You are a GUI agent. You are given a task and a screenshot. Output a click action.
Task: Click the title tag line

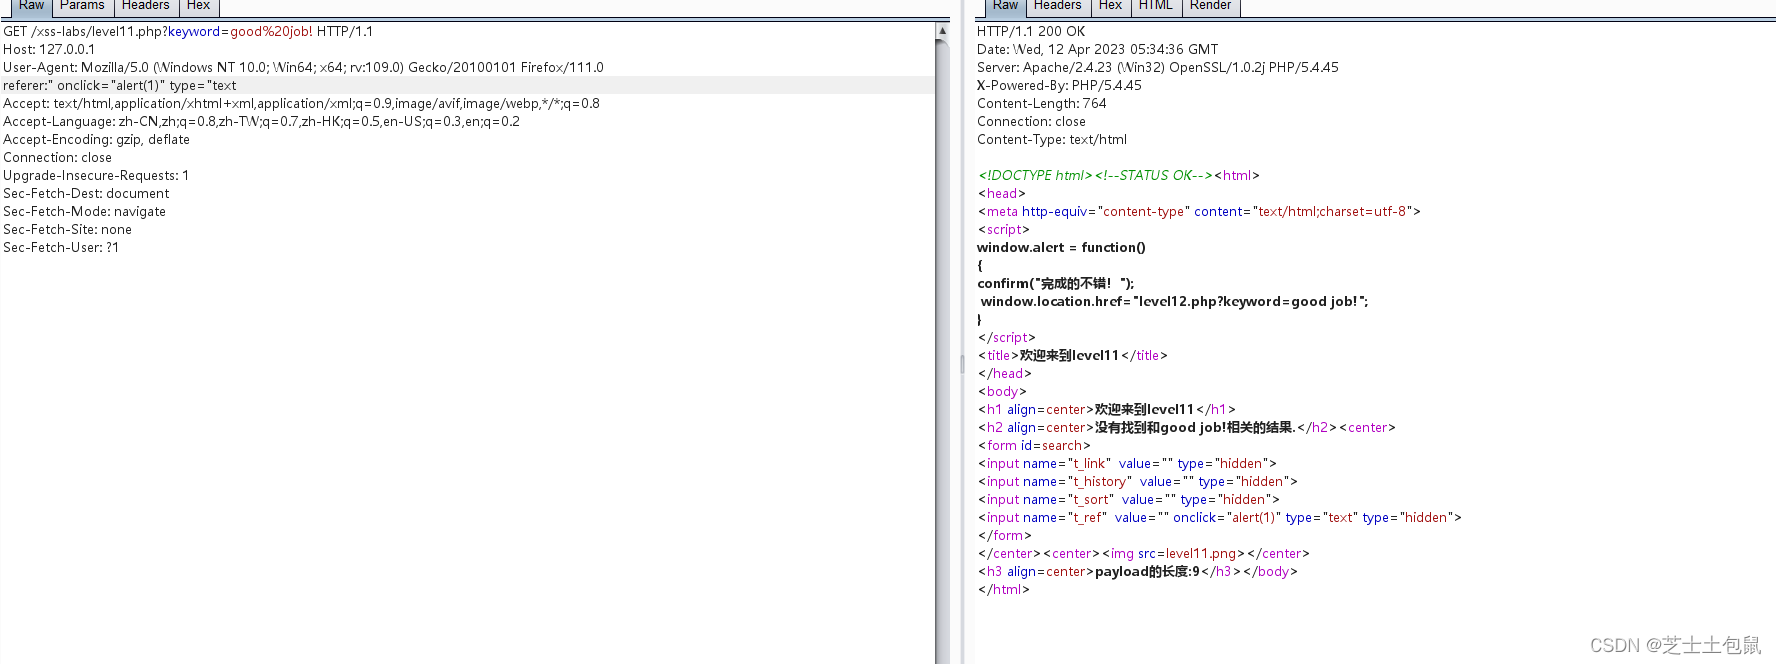[1072, 355]
